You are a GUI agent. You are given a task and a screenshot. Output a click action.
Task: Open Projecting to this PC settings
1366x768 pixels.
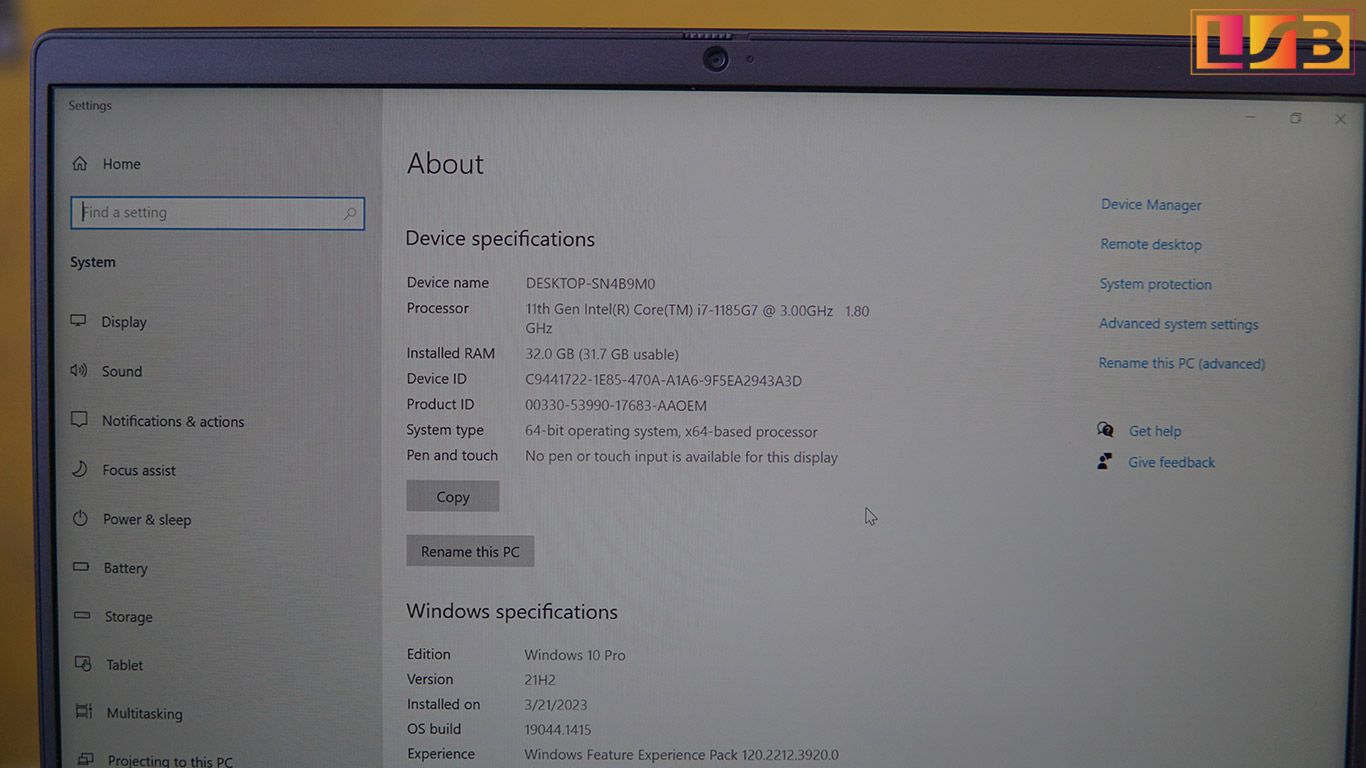pos(170,761)
